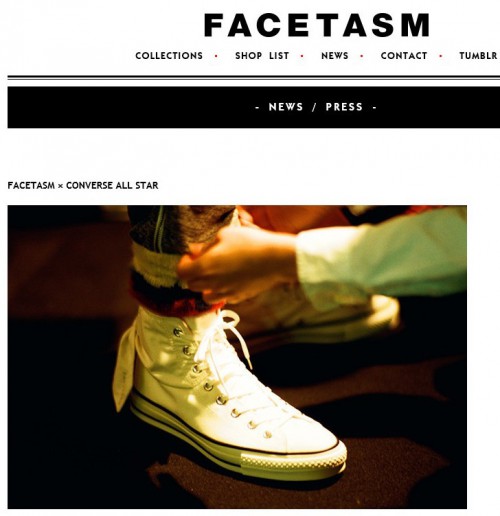The height and width of the screenshot is (516, 500).
Task: Click the slash between NEWS and PRESS
Action: point(314,107)
